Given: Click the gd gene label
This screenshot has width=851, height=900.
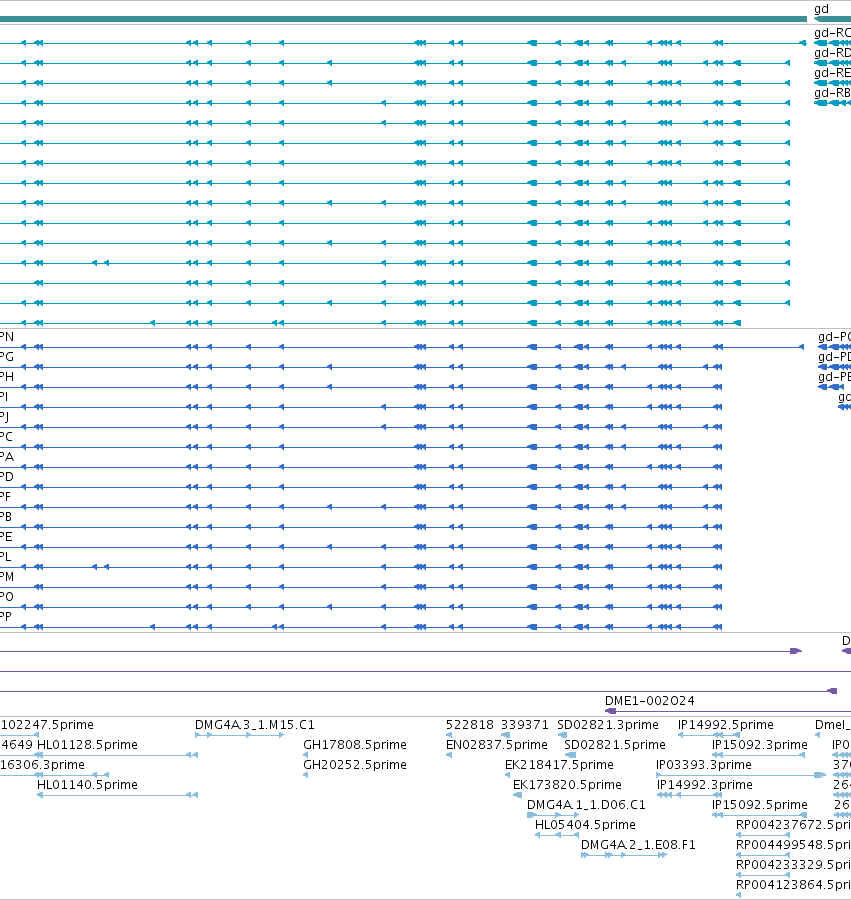Looking at the screenshot, I should pyautogui.click(x=821, y=9).
